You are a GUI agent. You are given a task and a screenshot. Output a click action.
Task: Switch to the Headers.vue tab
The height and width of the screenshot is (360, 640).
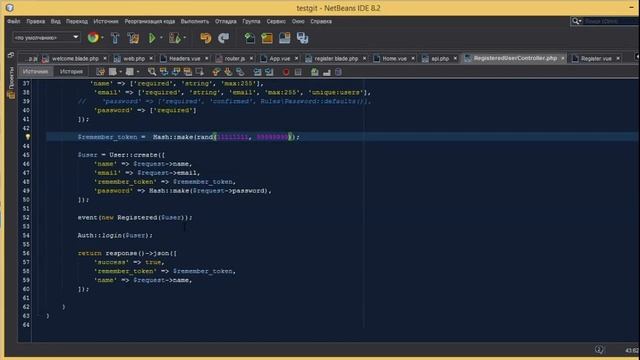tap(184, 59)
